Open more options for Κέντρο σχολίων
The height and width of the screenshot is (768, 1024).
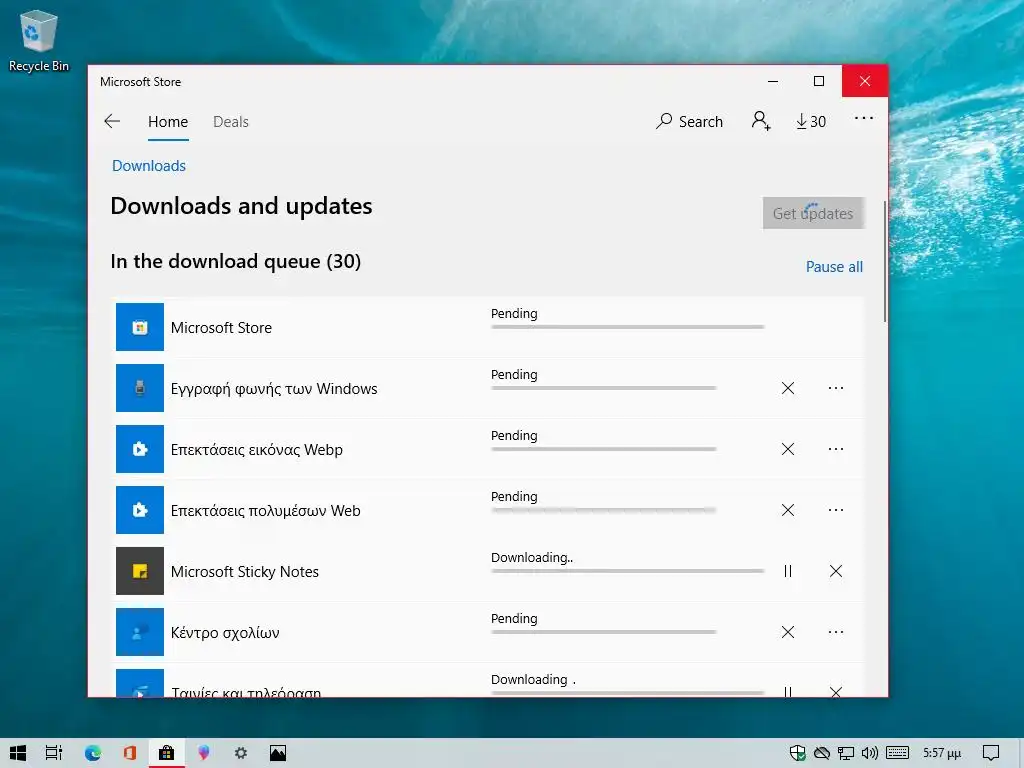[x=836, y=632]
